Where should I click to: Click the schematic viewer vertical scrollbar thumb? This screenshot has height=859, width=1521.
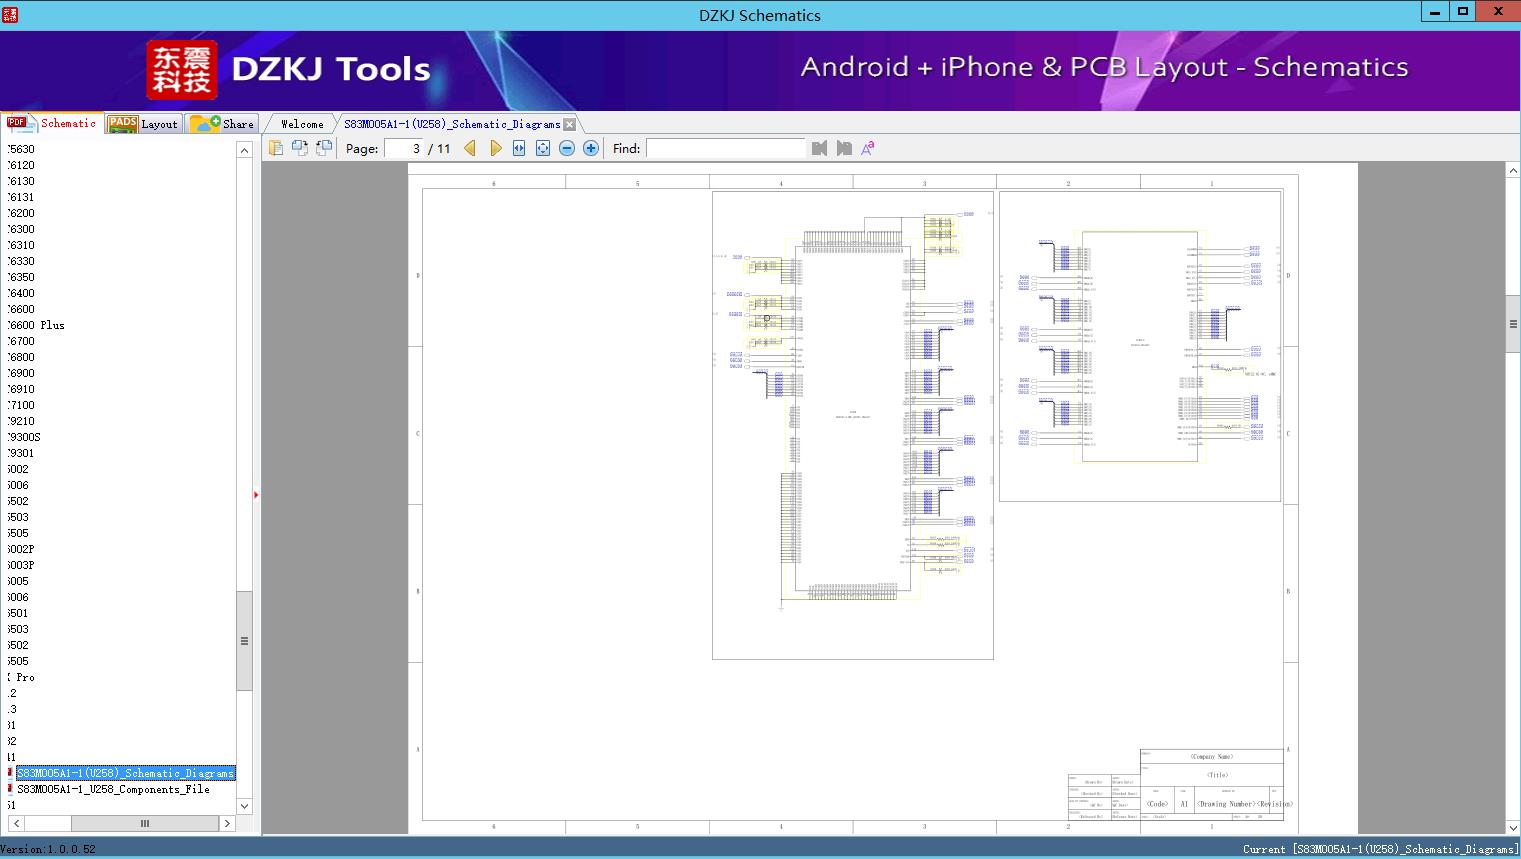[x=1513, y=324]
